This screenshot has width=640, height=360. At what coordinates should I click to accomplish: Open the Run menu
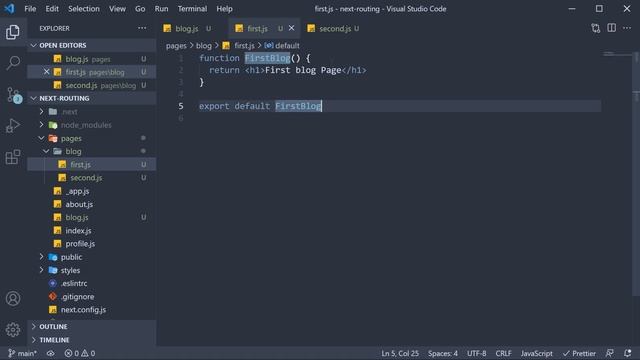(x=161, y=9)
